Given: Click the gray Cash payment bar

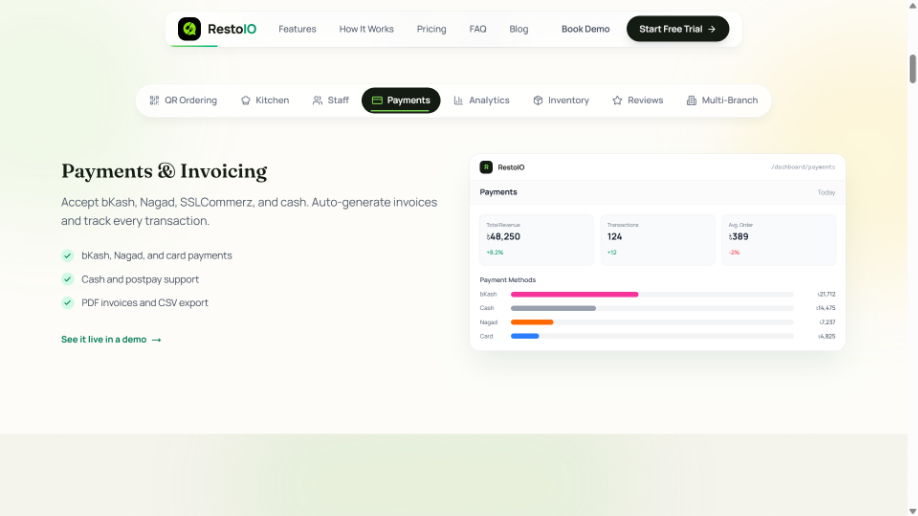Looking at the screenshot, I should tap(553, 308).
